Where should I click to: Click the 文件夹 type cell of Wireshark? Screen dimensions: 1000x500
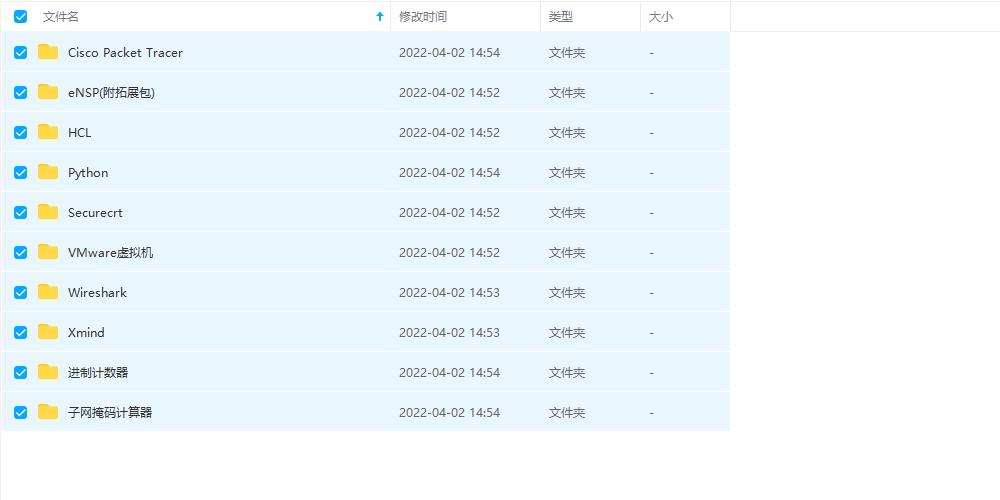pyautogui.click(x=567, y=293)
